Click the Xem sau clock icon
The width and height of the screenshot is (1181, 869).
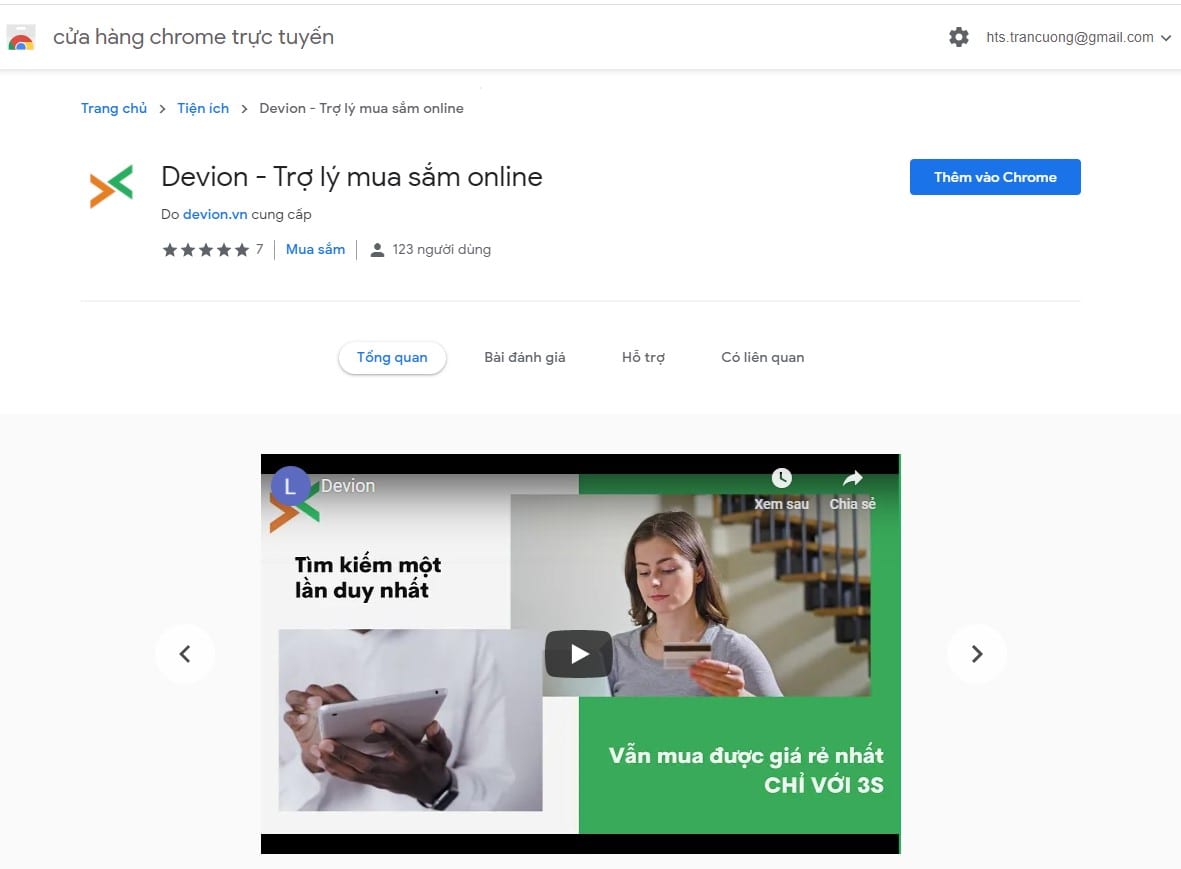point(782,477)
